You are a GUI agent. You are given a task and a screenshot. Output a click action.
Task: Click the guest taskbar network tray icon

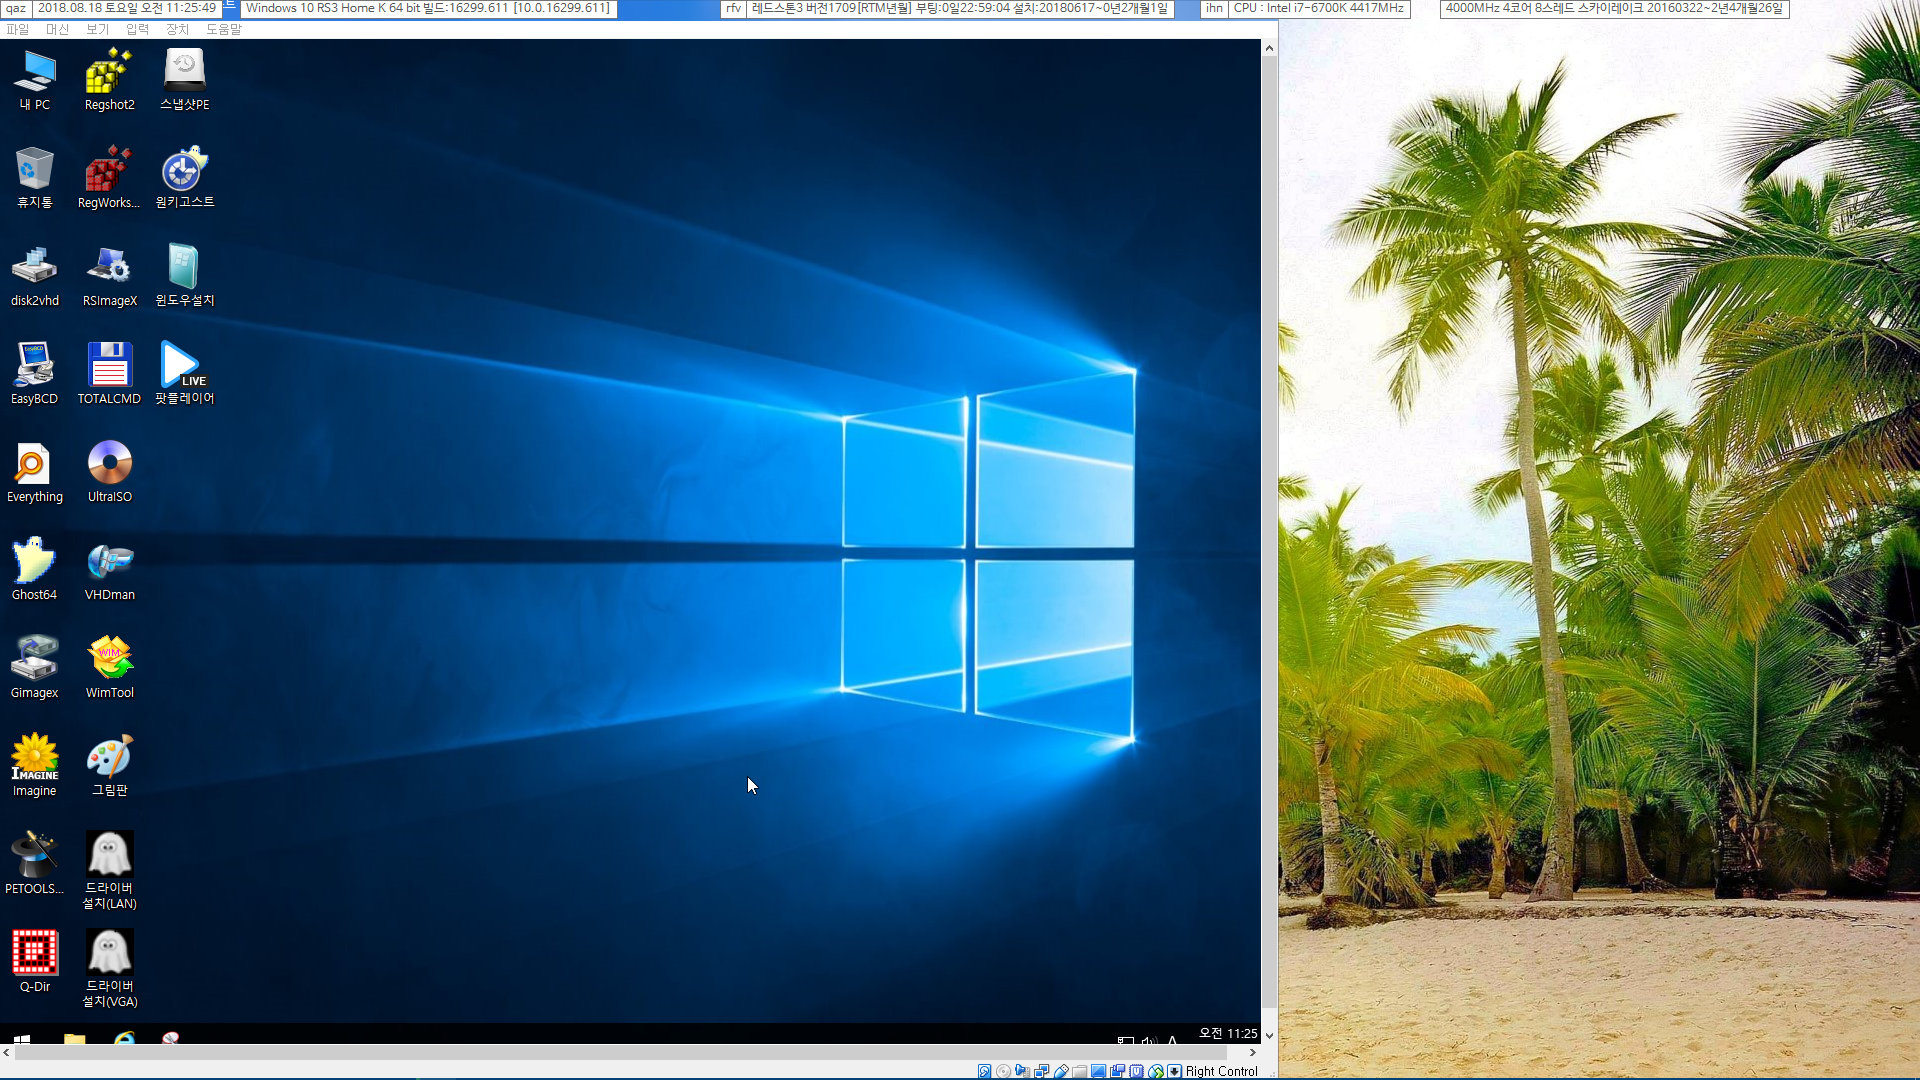pos(1126,1040)
